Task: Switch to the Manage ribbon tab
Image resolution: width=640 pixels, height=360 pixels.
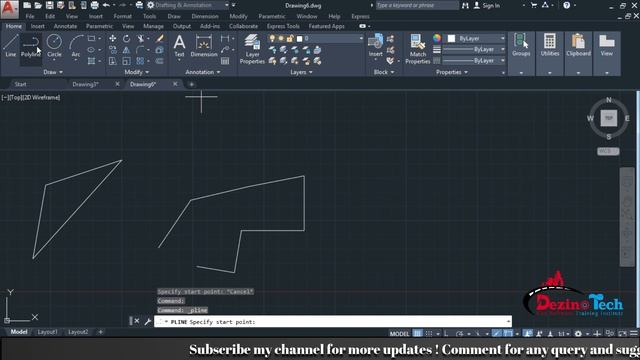Action: pos(153,26)
